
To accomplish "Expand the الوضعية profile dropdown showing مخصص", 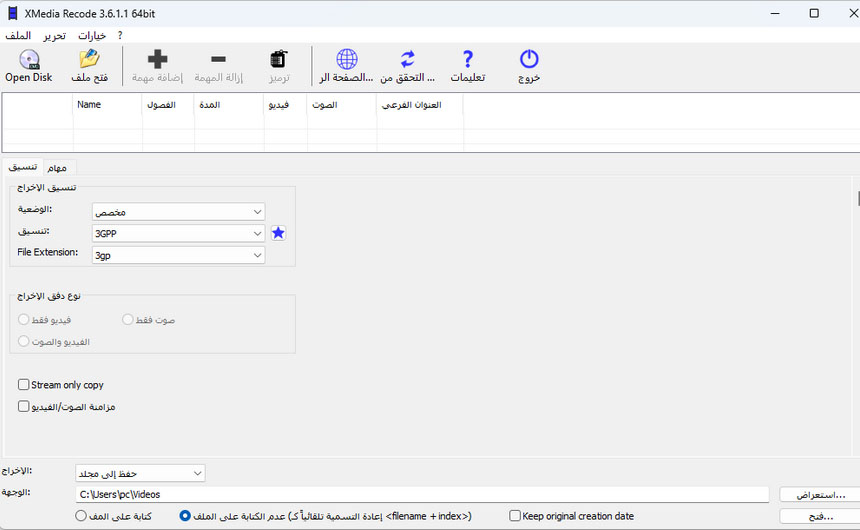I will click(x=178, y=212).
